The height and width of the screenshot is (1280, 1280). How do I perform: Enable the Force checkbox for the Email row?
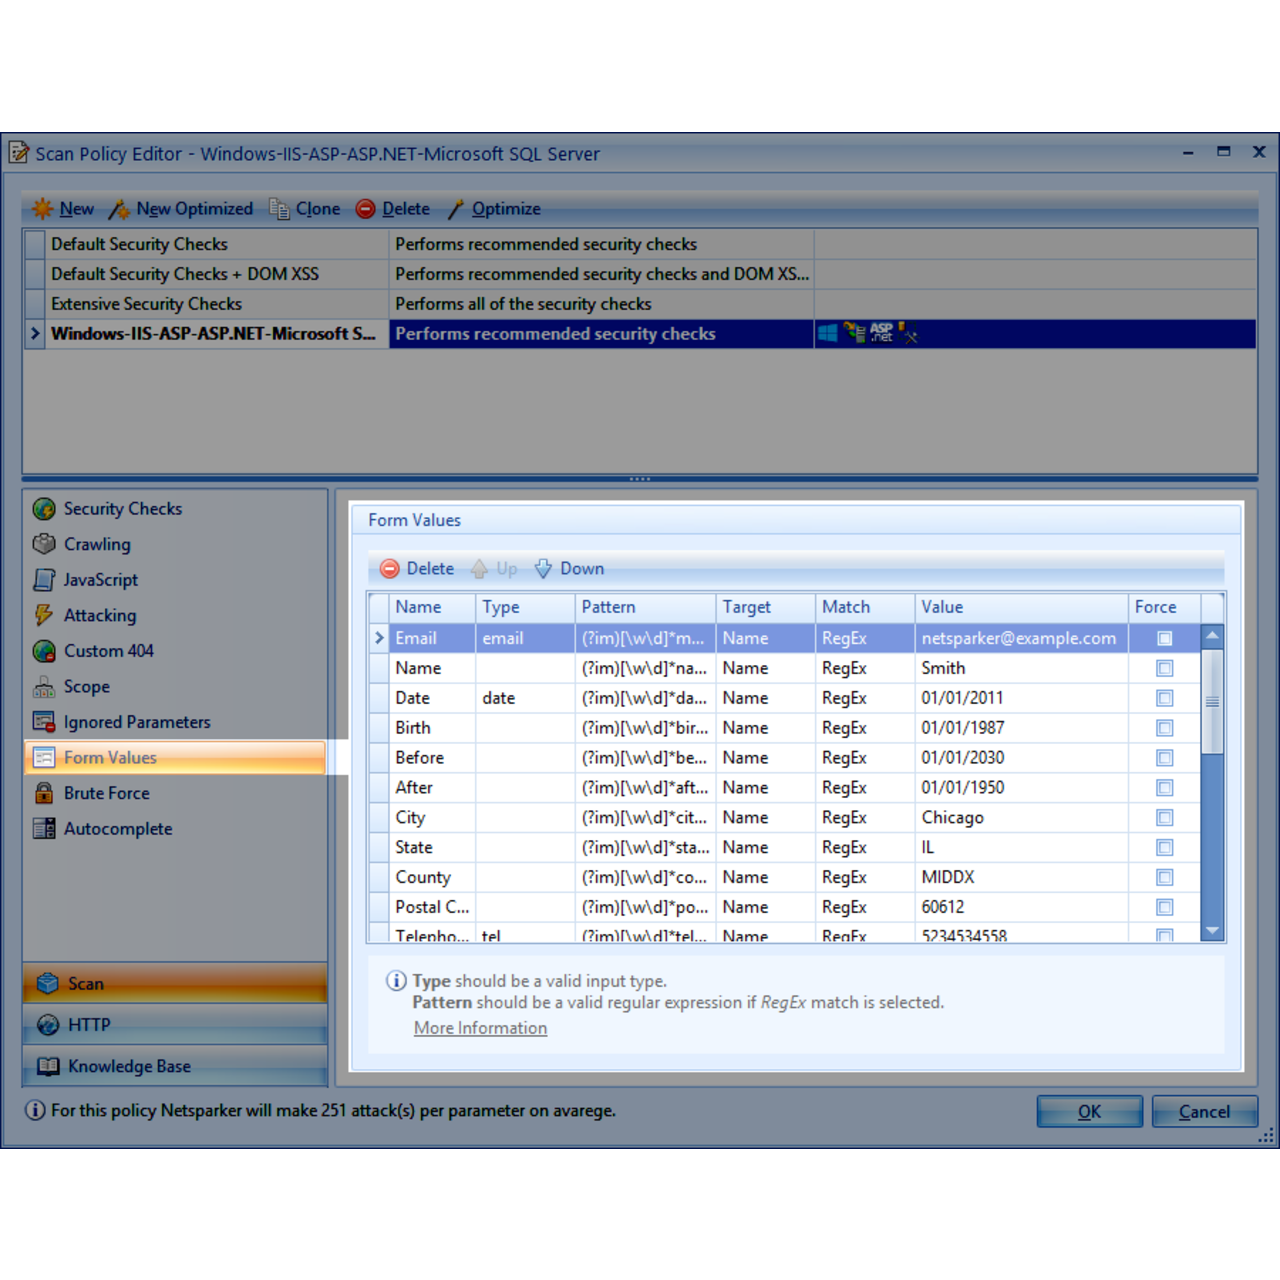1164,638
